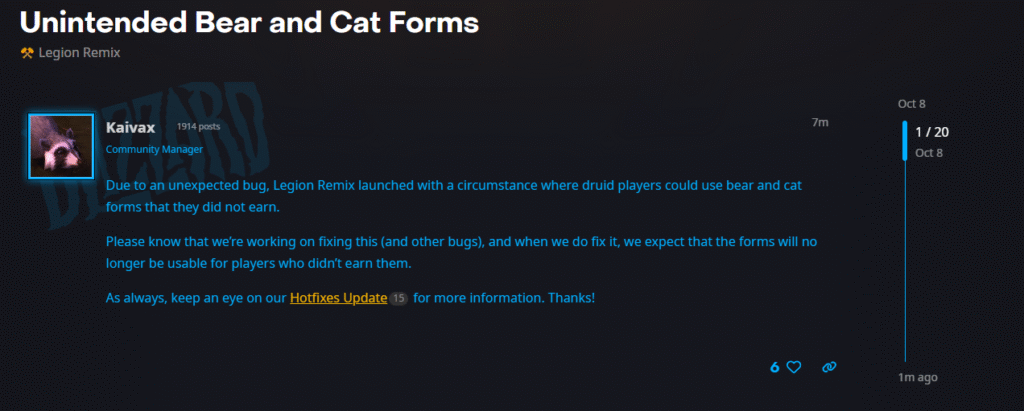Click the Unintended Bear and Cat Forms title
Screen dimensions: 1024x411
249,21
